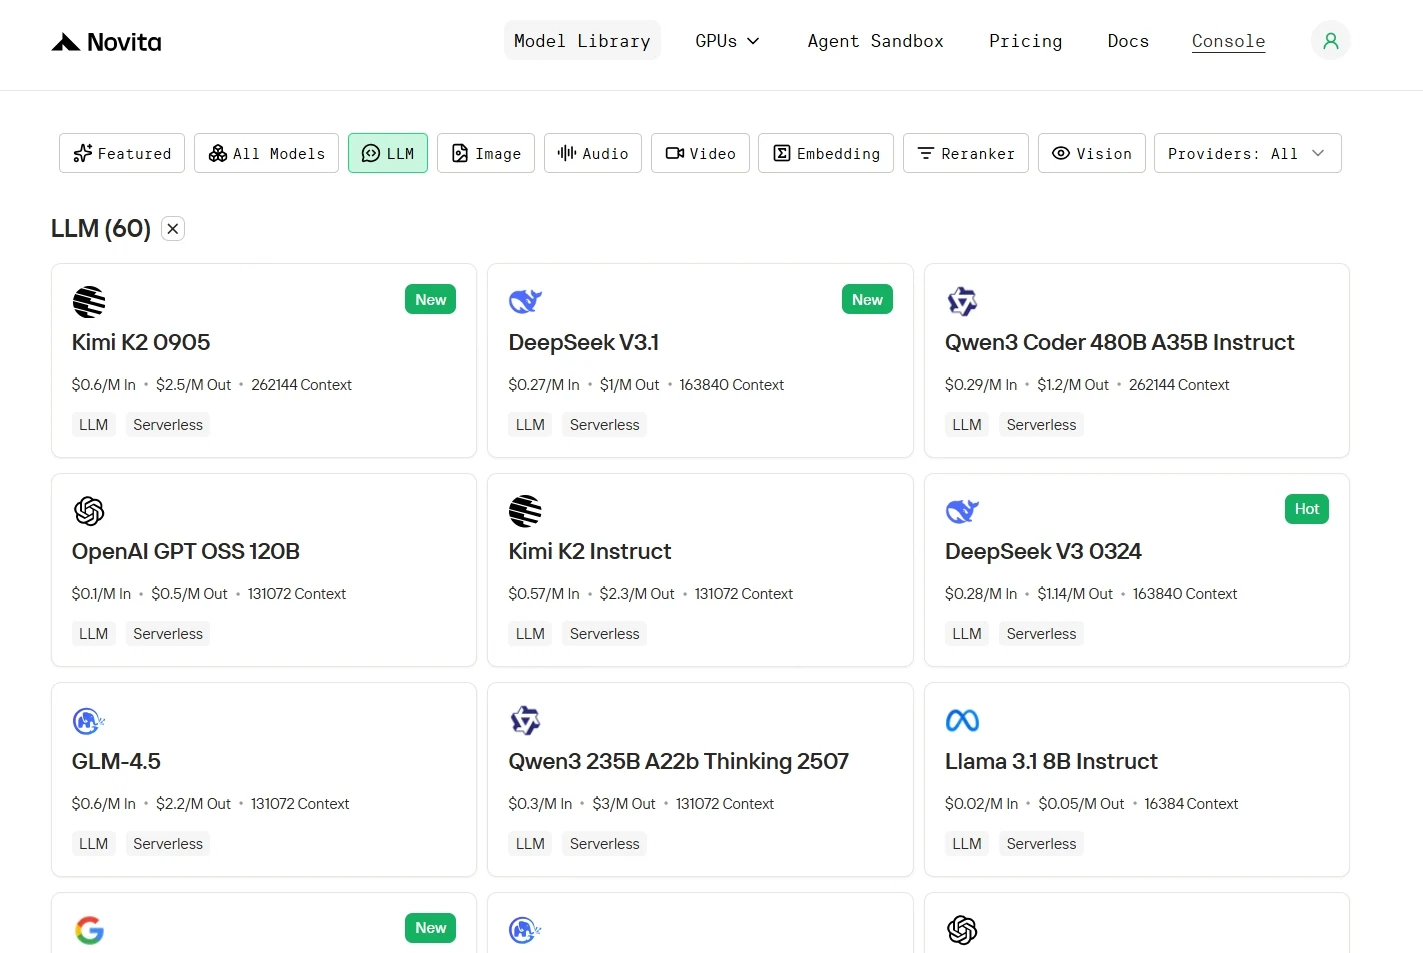Click the New badge on Kimi K2 0905
This screenshot has height=953, width=1423.
pyautogui.click(x=430, y=300)
